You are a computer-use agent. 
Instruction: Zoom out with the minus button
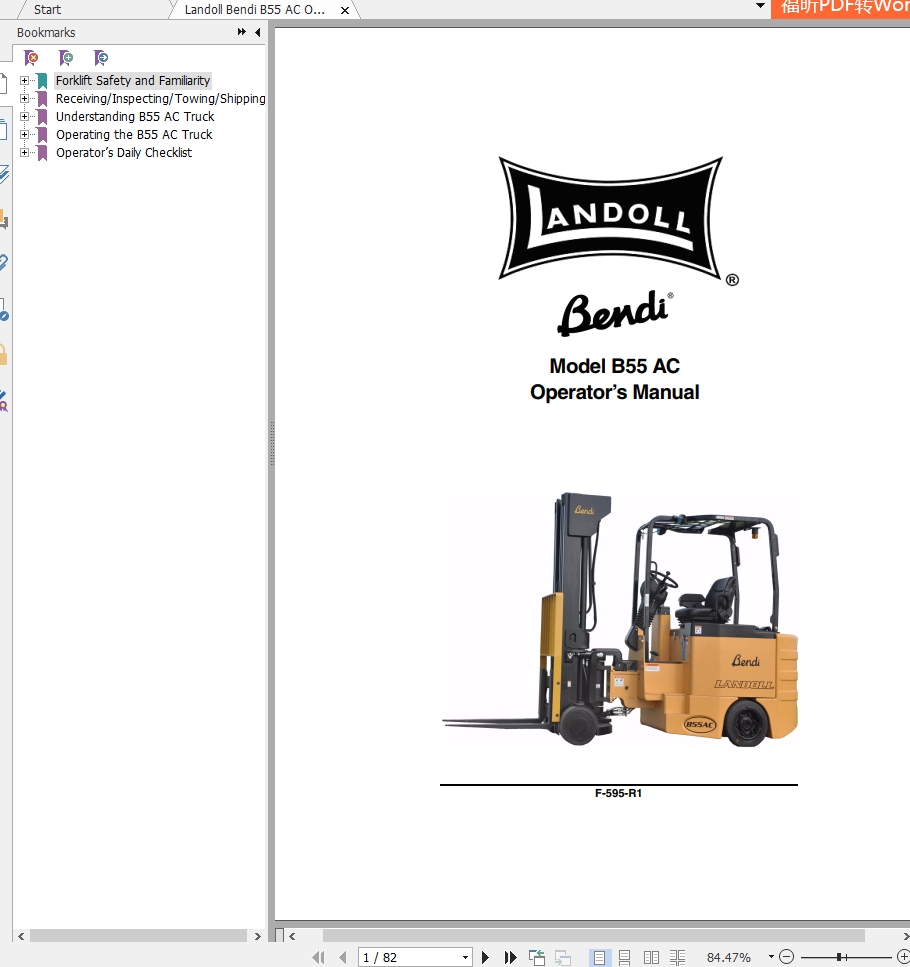point(787,957)
